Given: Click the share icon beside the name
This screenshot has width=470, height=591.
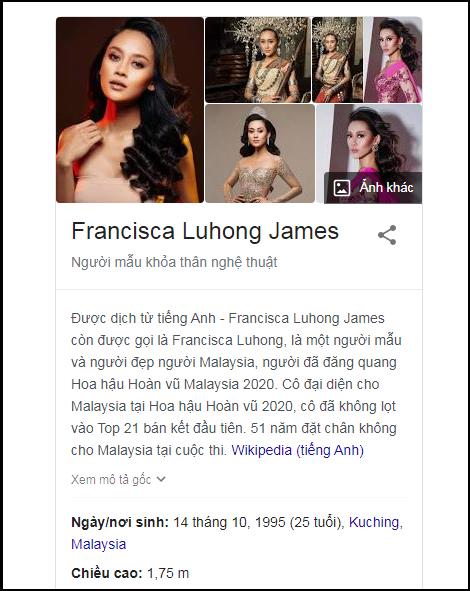Looking at the screenshot, I should 387,235.
